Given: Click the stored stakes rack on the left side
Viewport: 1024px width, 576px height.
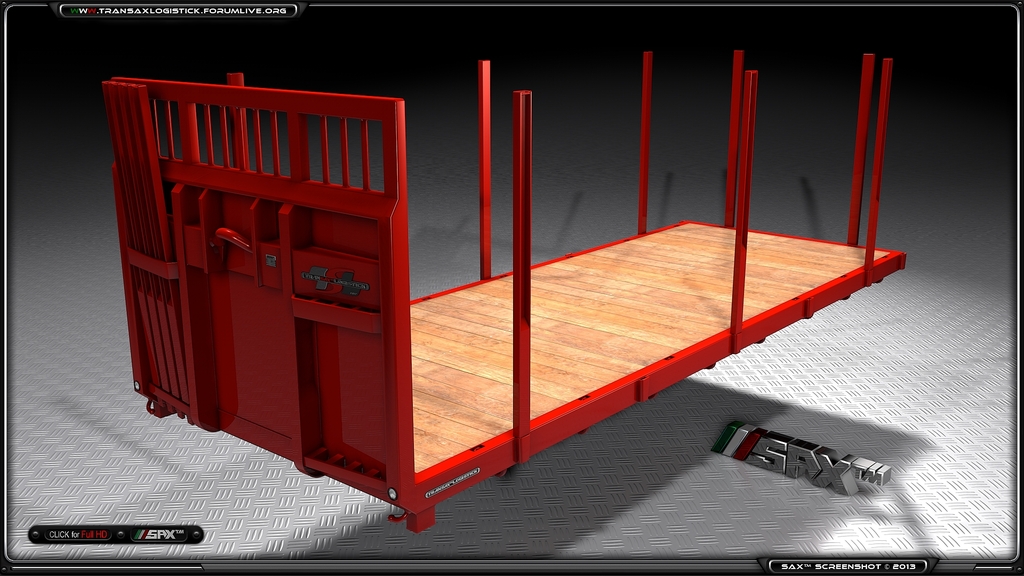Looking at the screenshot, I should point(145,240).
